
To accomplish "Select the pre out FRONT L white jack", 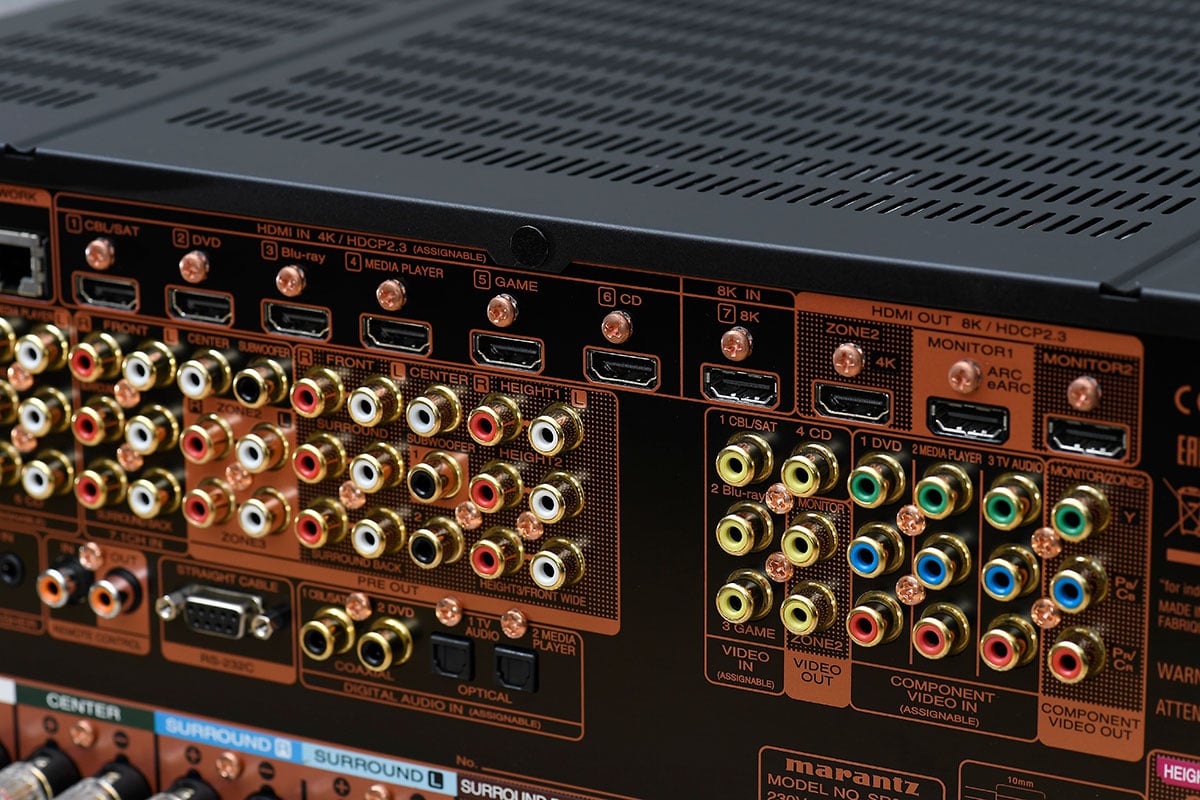I will click(x=376, y=400).
